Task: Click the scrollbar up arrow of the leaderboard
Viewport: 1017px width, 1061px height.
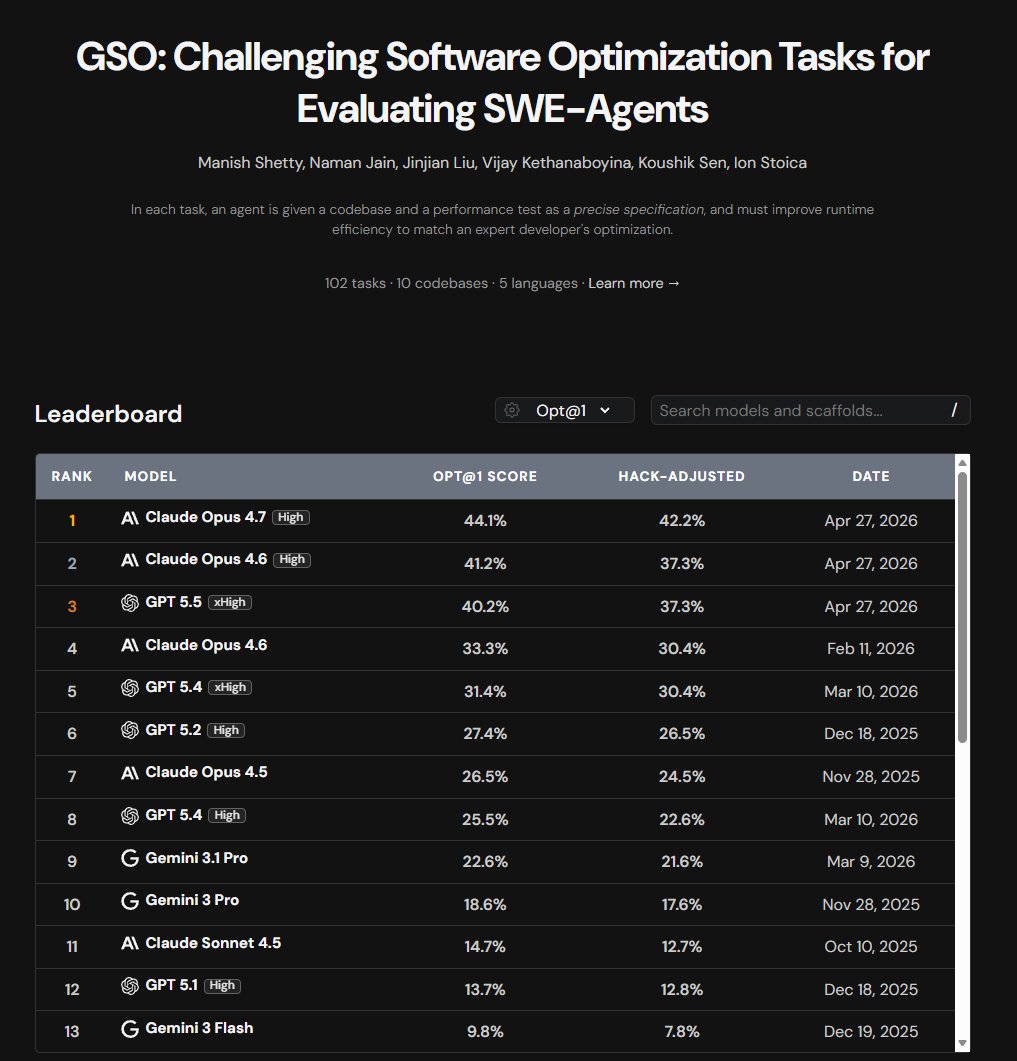Action: tap(962, 463)
